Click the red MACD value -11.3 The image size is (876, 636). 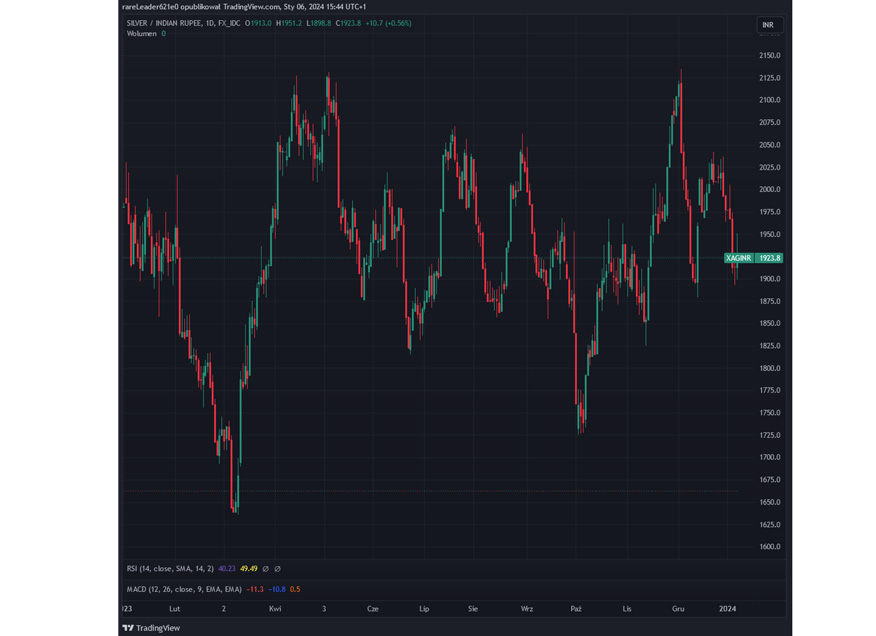point(255,589)
